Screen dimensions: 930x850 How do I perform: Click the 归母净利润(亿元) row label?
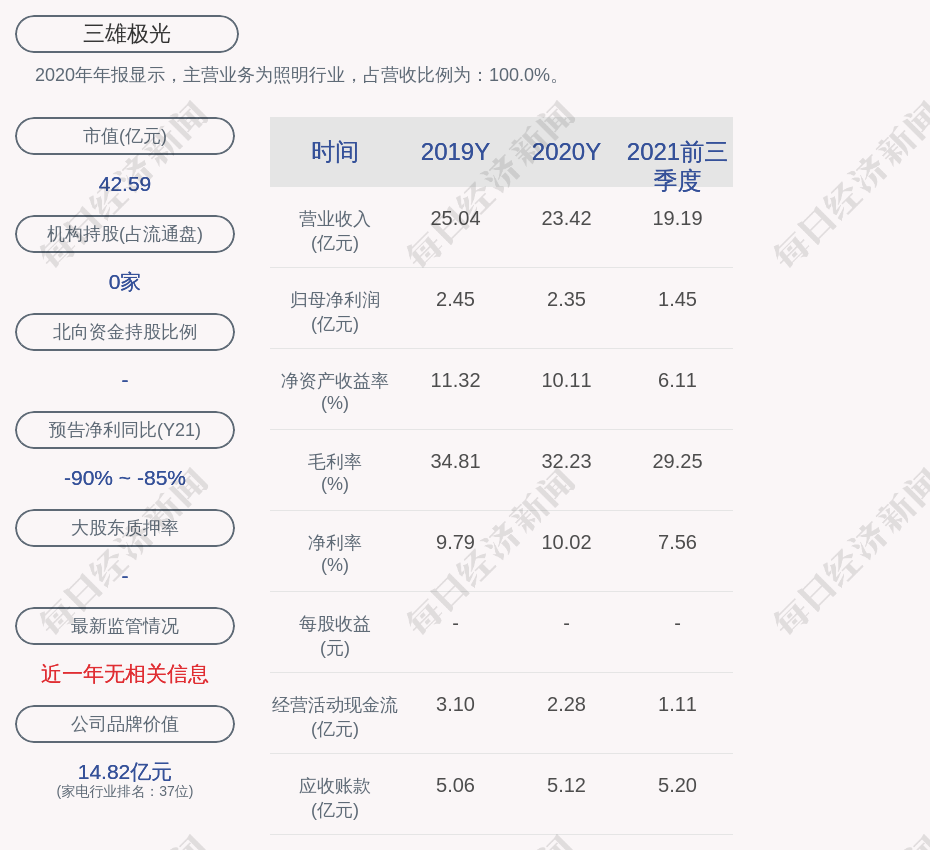pyautogui.click(x=335, y=312)
